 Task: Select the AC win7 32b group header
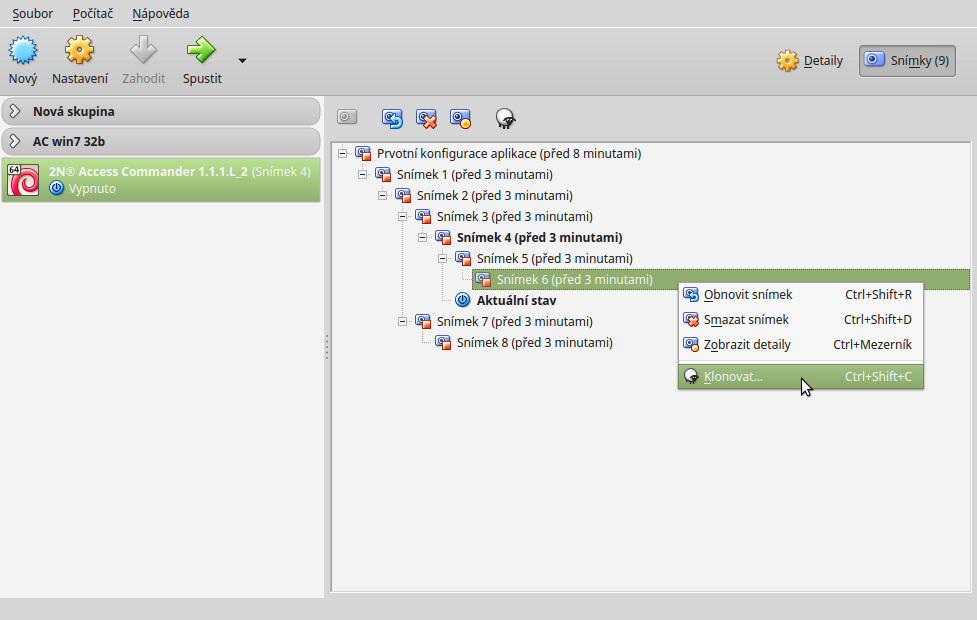[x=161, y=141]
